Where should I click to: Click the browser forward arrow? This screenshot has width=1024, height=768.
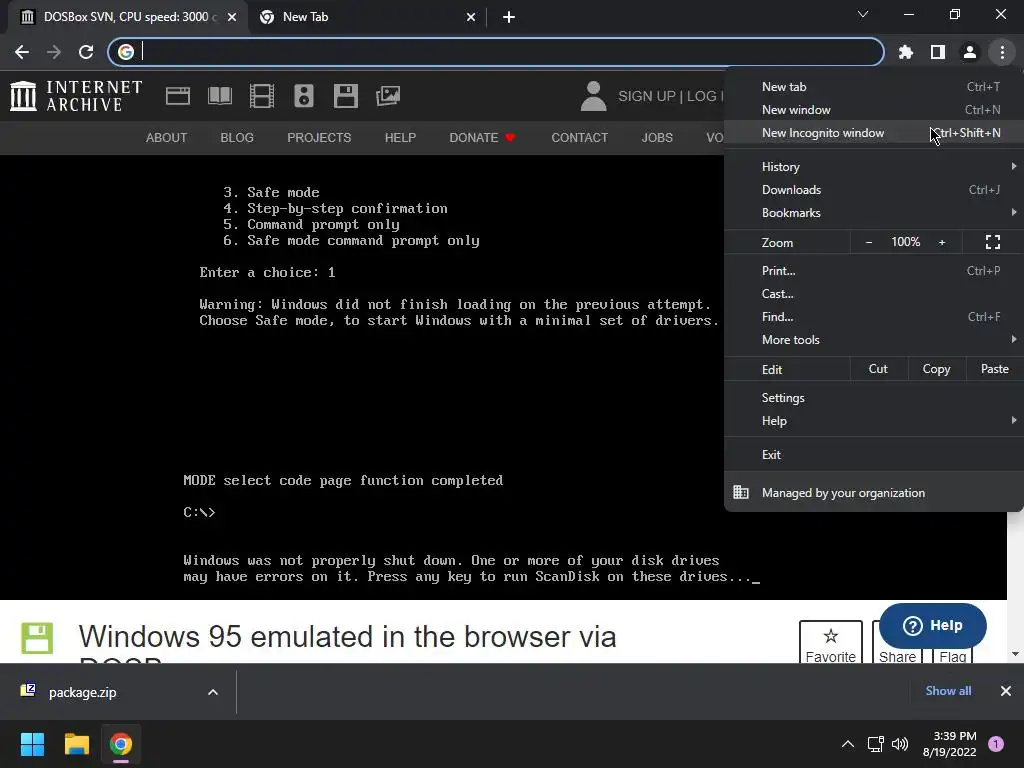(54, 52)
